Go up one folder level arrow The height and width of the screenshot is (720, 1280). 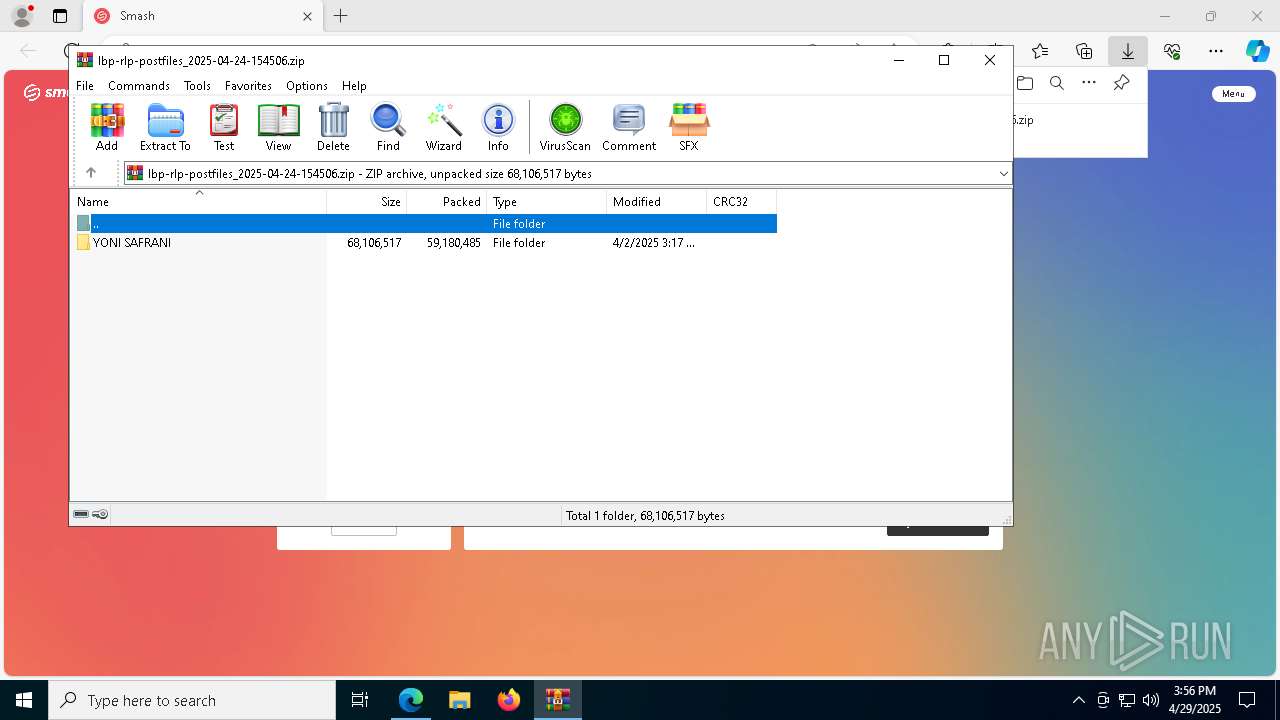[91, 173]
